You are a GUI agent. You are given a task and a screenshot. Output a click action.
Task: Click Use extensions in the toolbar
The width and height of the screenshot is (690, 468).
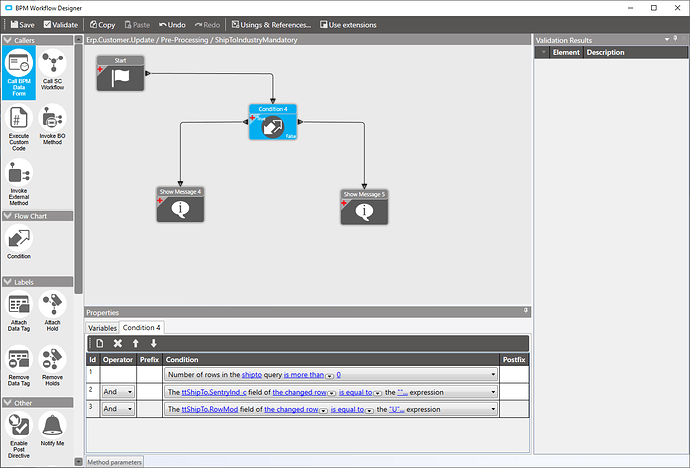click(348, 25)
